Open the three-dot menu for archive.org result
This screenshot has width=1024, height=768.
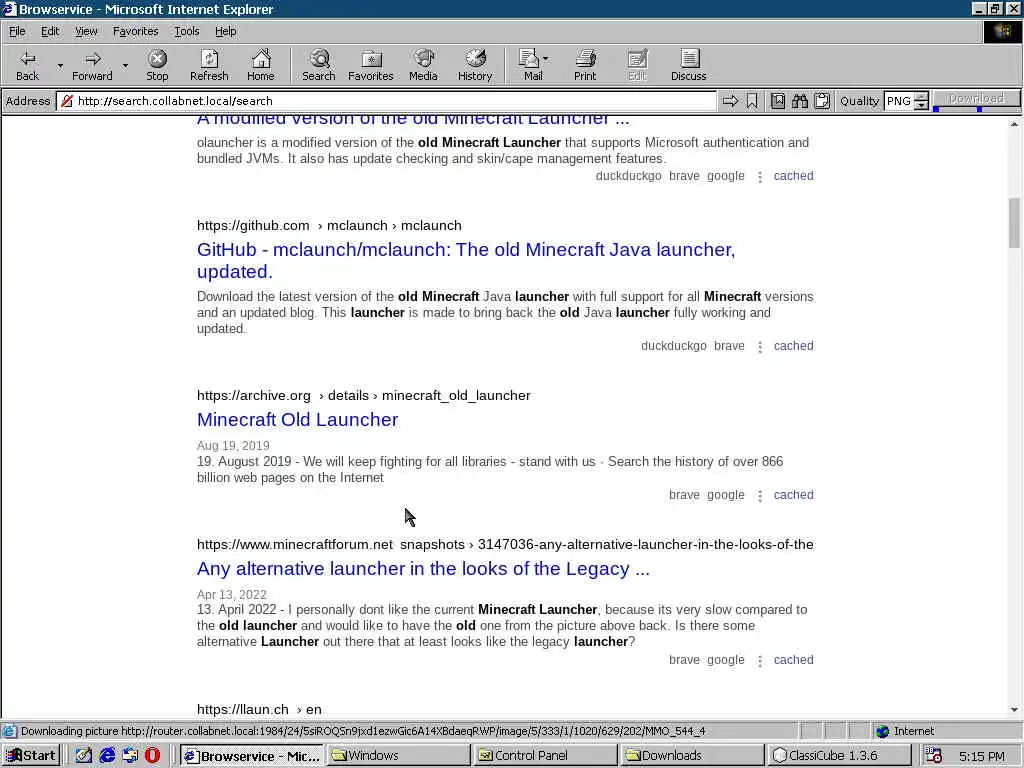click(760, 496)
